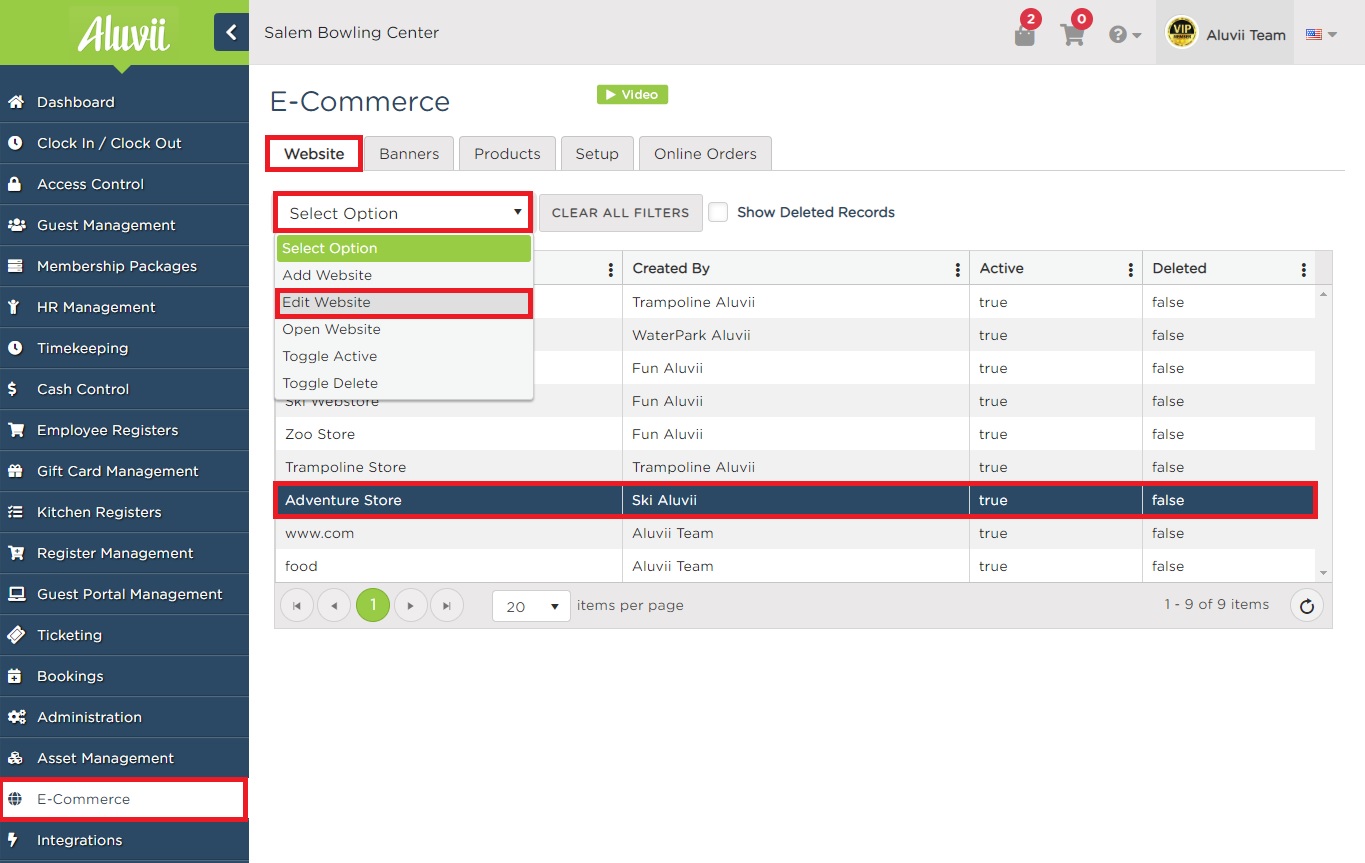The image size is (1365, 863).
Task: Open Dashboard in sidebar
Action: tap(124, 102)
